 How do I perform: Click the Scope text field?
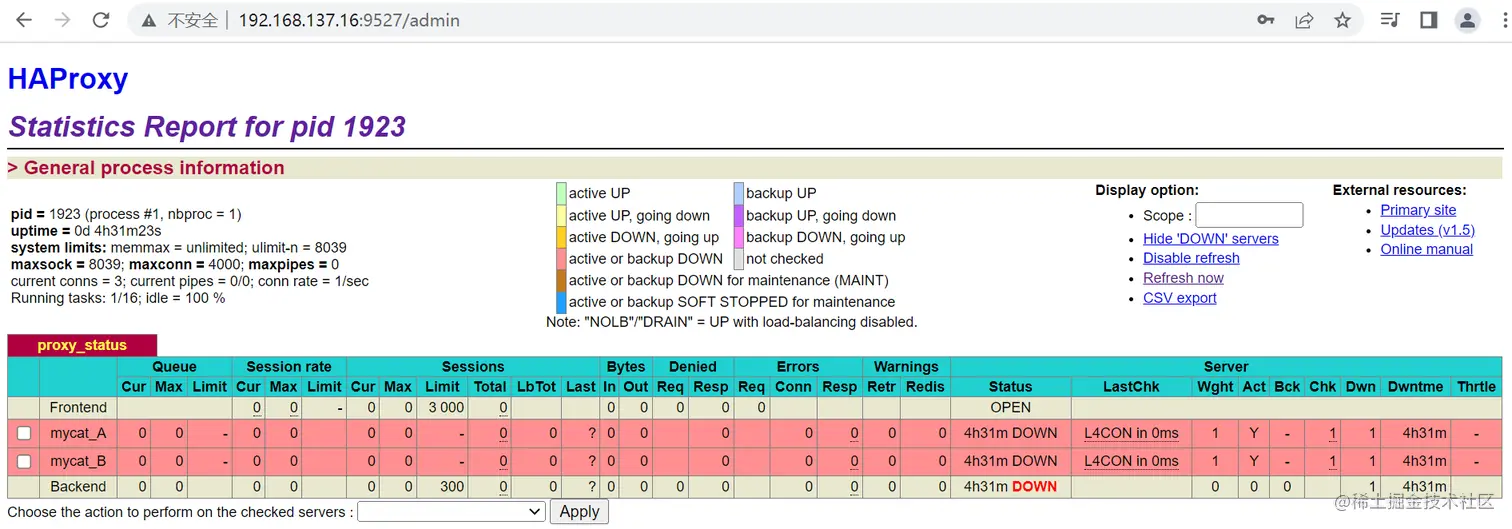click(x=1249, y=215)
